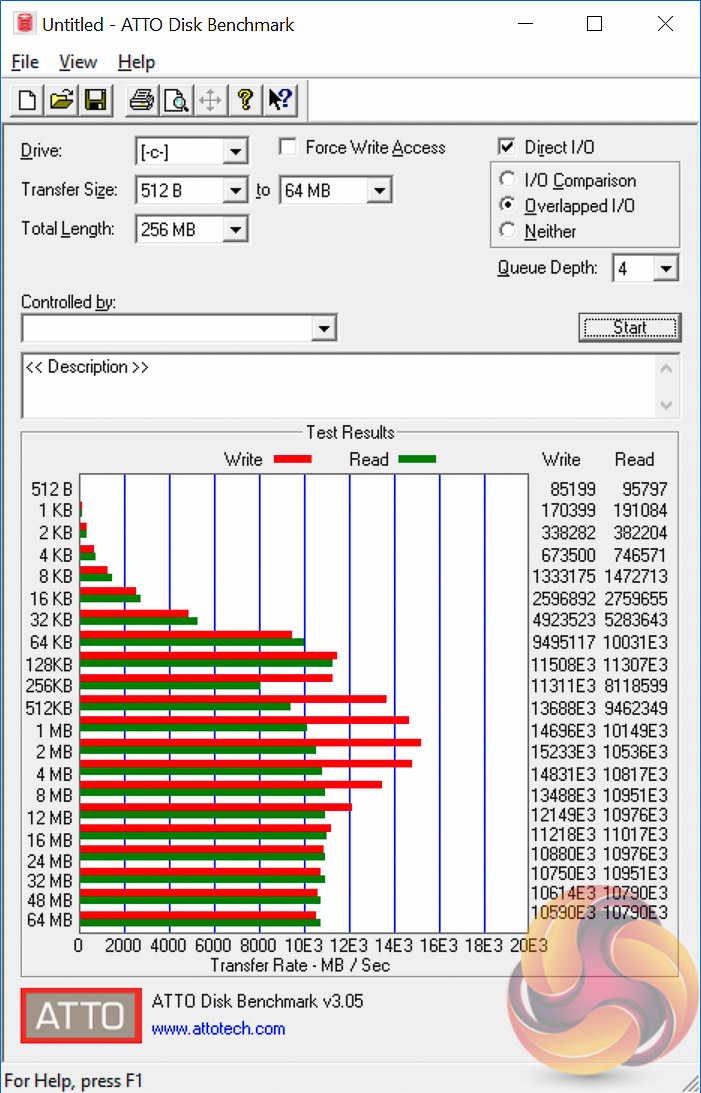Click the 512KB row label in the chart
Screen dimensions: 701x1093
(49, 708)
